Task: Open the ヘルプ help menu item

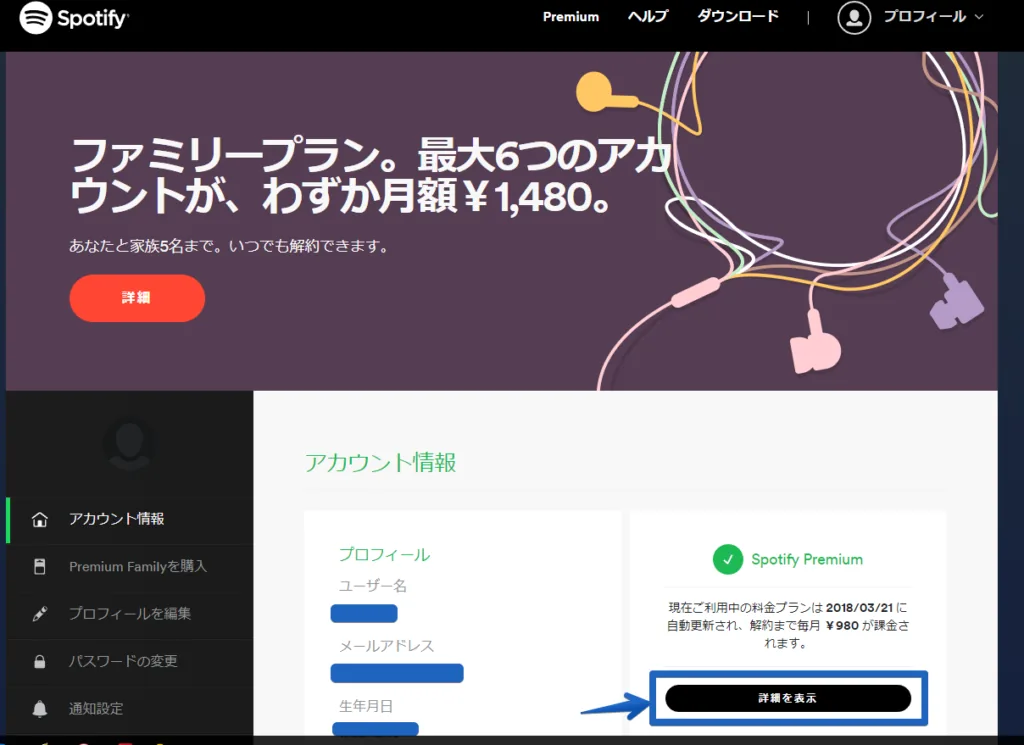Action: click(648, 16)
